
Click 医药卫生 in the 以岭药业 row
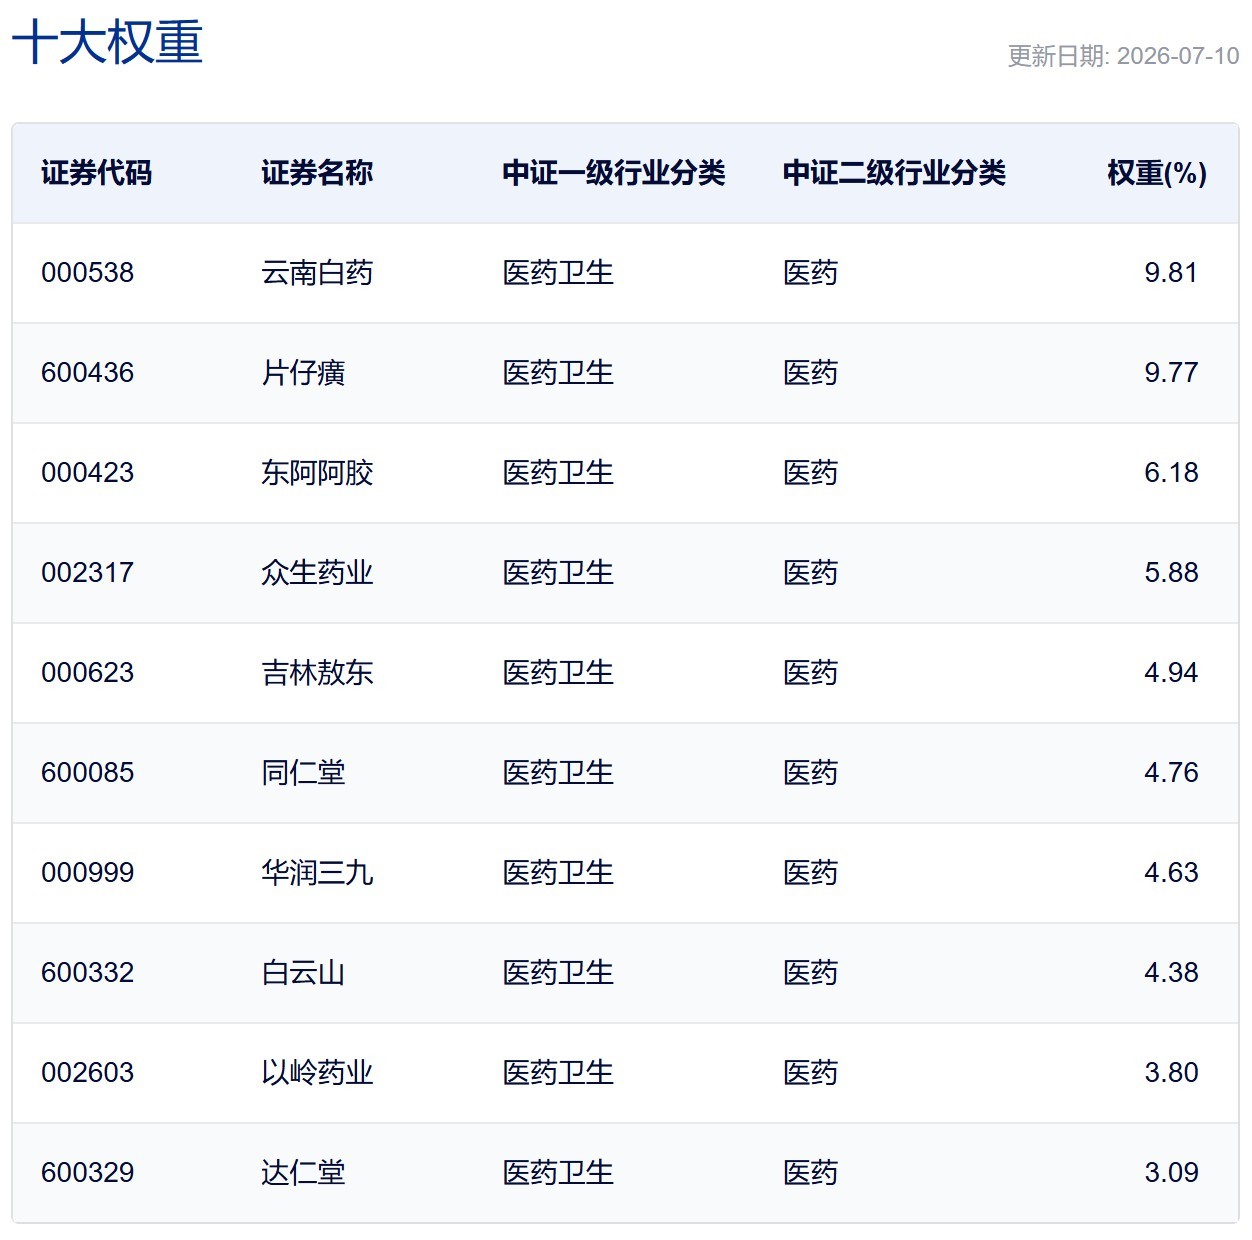point(558,1073)
